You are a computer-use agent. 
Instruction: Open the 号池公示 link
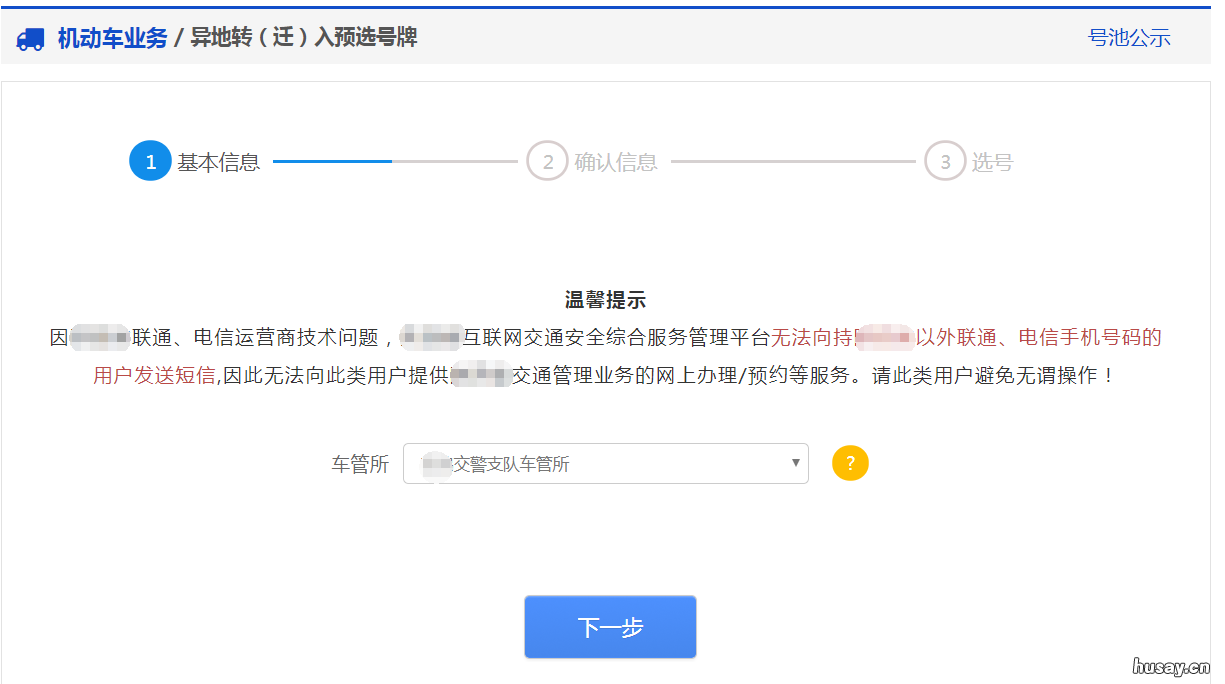[1131, 37]
